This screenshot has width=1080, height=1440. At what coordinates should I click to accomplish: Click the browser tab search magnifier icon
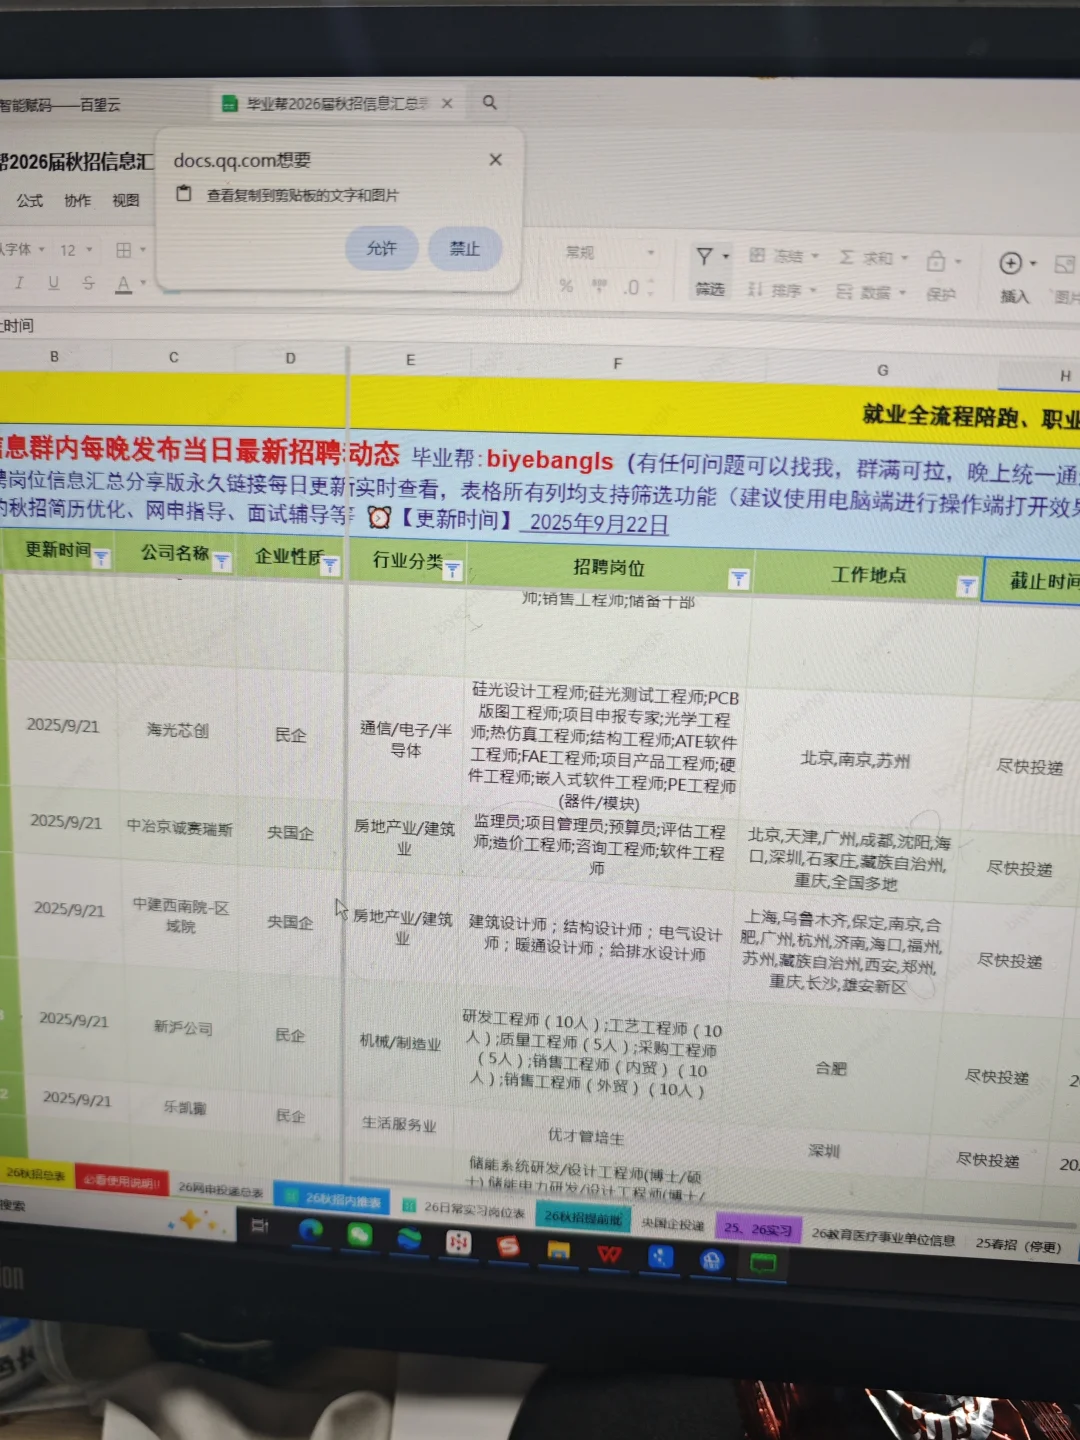pyautogui.click(x=490, y=102)
